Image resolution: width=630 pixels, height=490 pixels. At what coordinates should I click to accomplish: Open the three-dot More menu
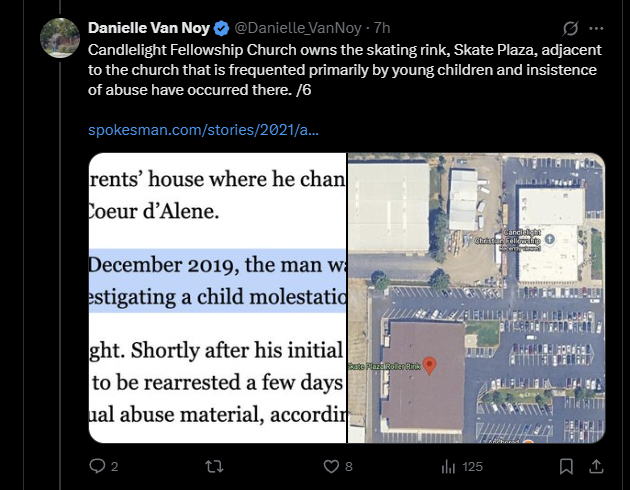coord(597,28)
